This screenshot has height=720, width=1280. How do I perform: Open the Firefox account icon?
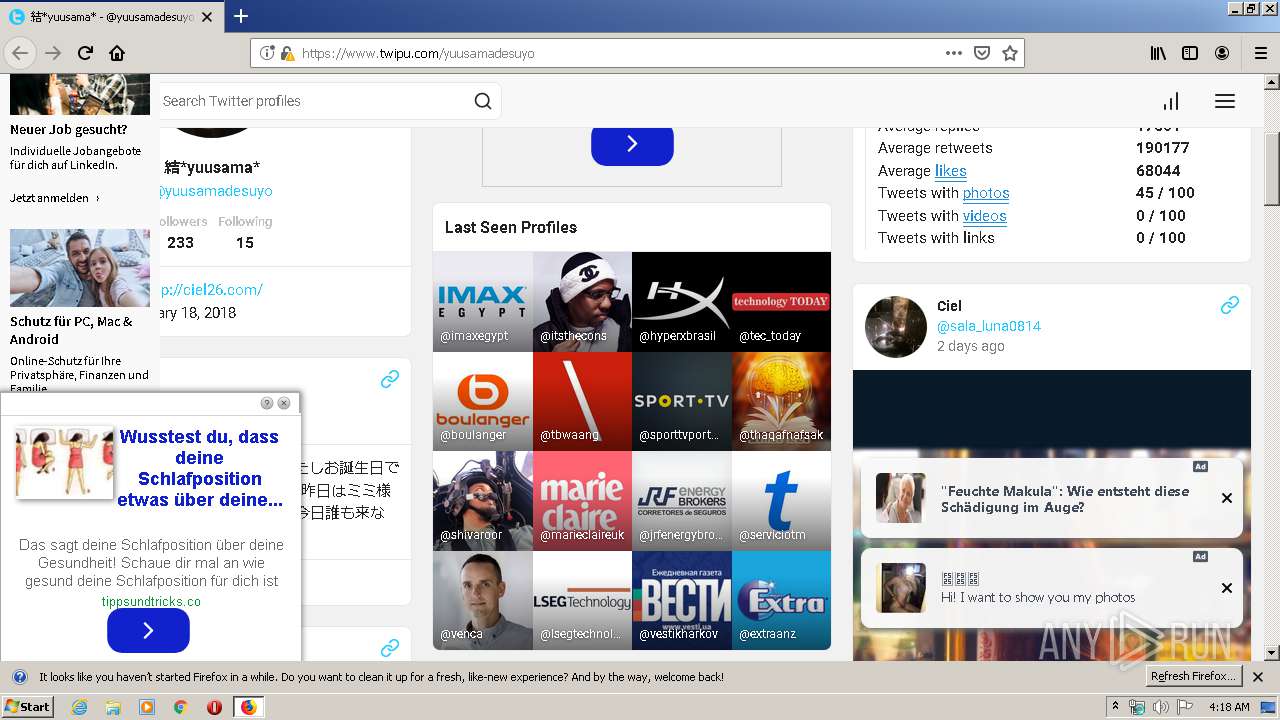[1222, 53]
